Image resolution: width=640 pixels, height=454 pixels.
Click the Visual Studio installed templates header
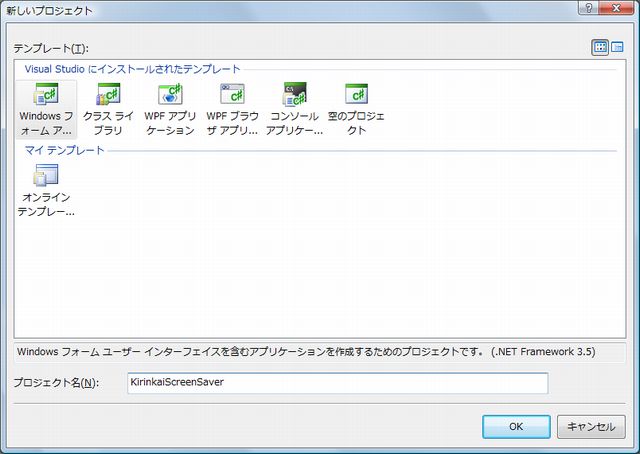coord(132,69)
